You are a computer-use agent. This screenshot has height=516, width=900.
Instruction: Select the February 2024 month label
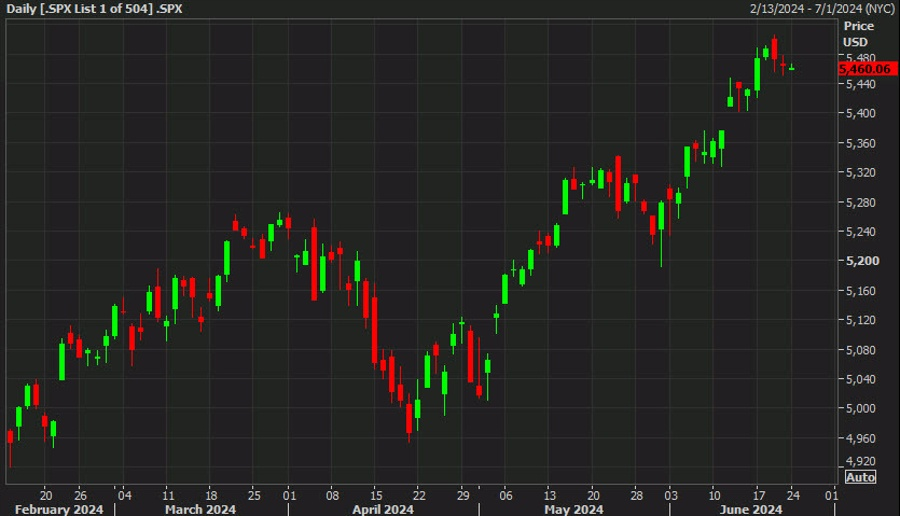coord(59,509)
